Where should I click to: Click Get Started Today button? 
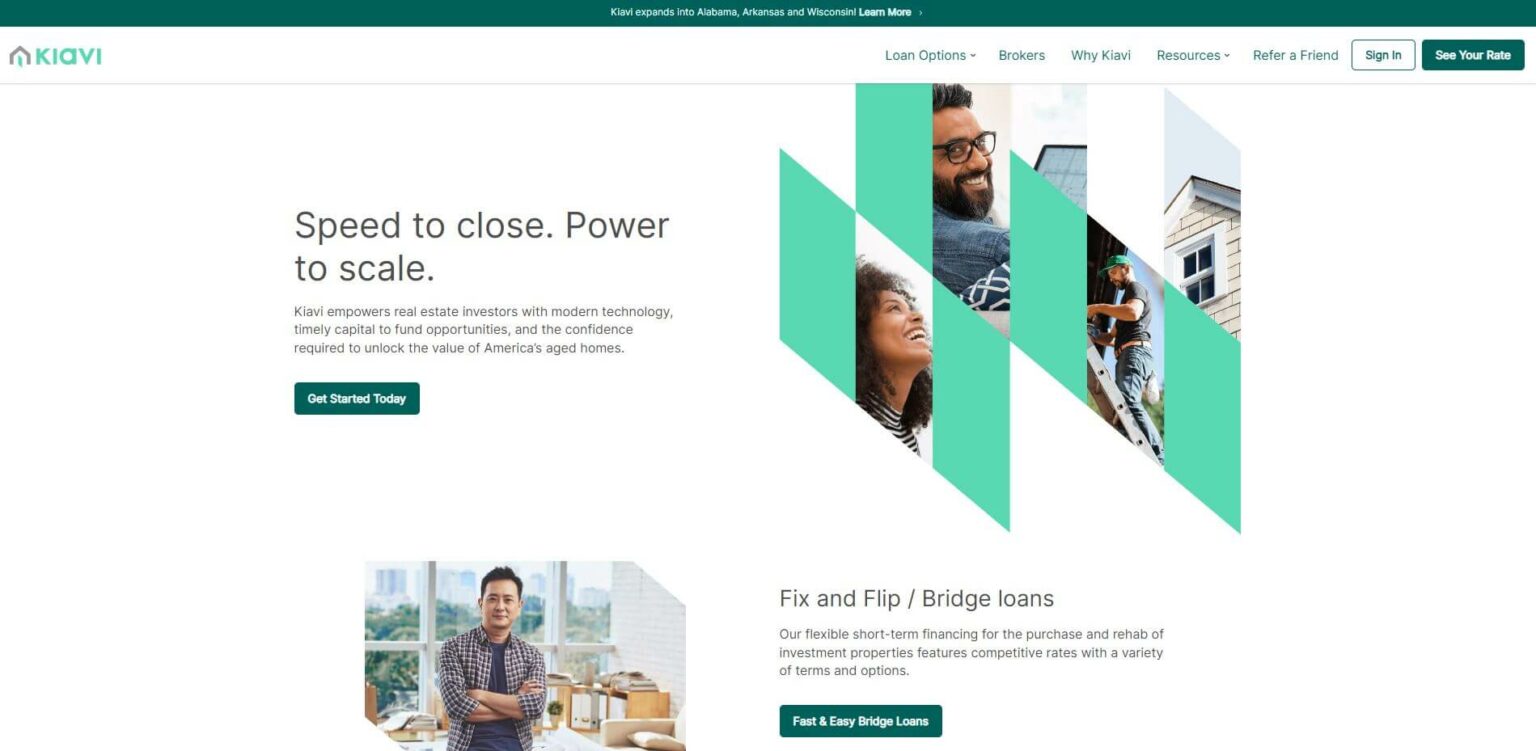pos(357,398)
